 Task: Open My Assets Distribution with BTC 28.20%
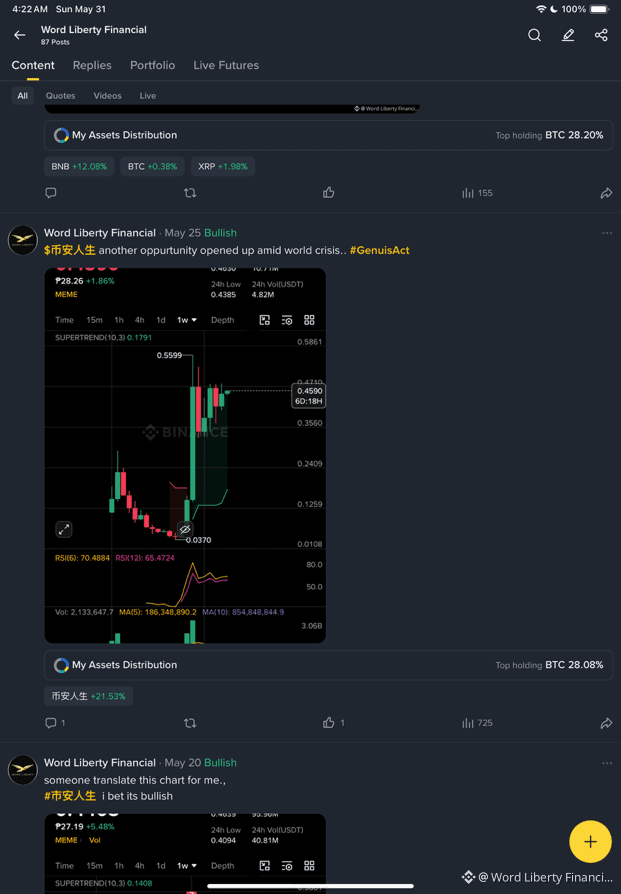(x=328, y=135)
